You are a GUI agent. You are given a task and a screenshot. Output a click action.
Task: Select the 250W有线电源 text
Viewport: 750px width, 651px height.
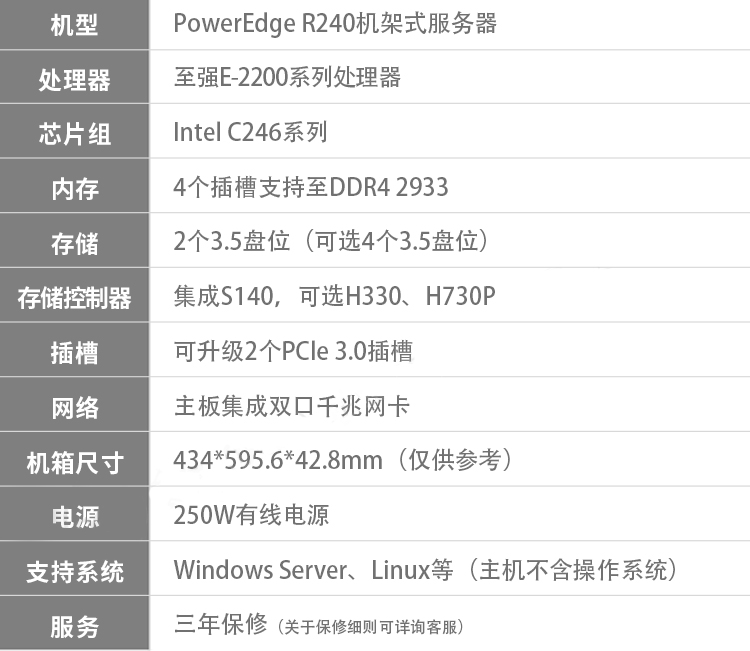(251, 515)
